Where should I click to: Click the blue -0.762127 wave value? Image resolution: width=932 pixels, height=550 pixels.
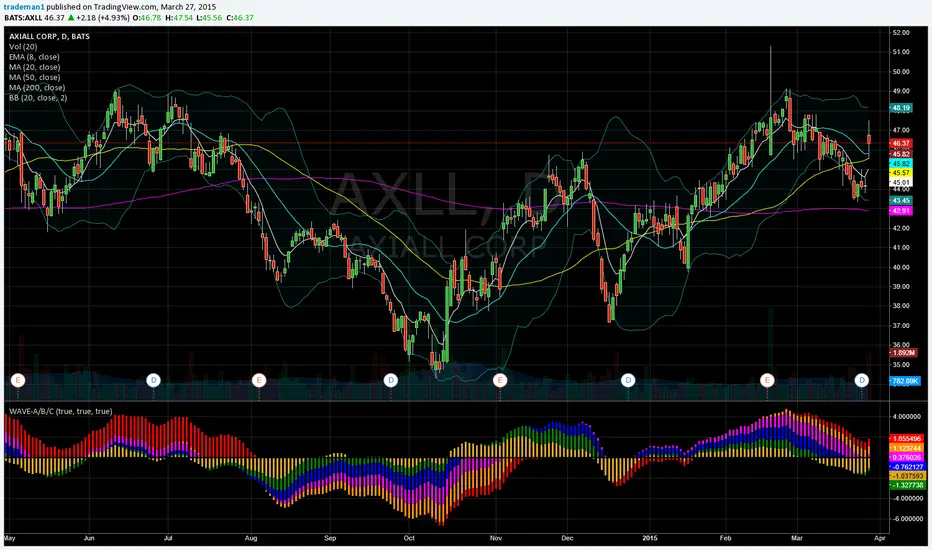[908, 467]
